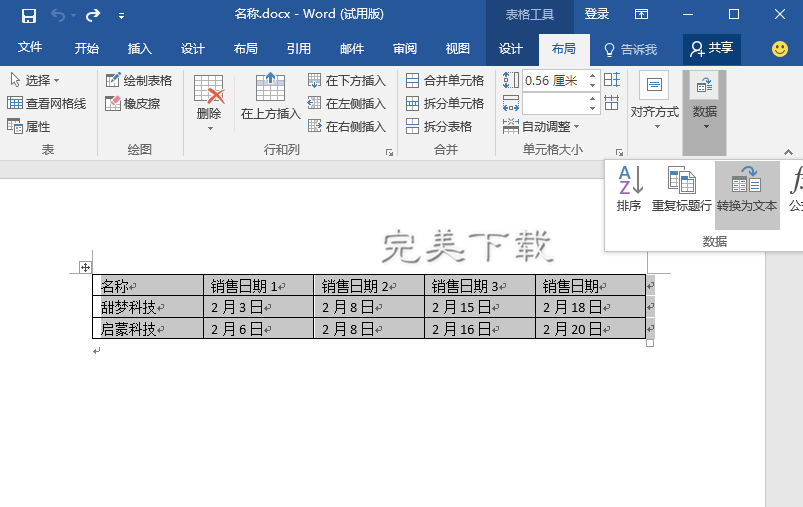The image size is (803, 507).
Task: Click the table move handle
Action: click(85, 267)
